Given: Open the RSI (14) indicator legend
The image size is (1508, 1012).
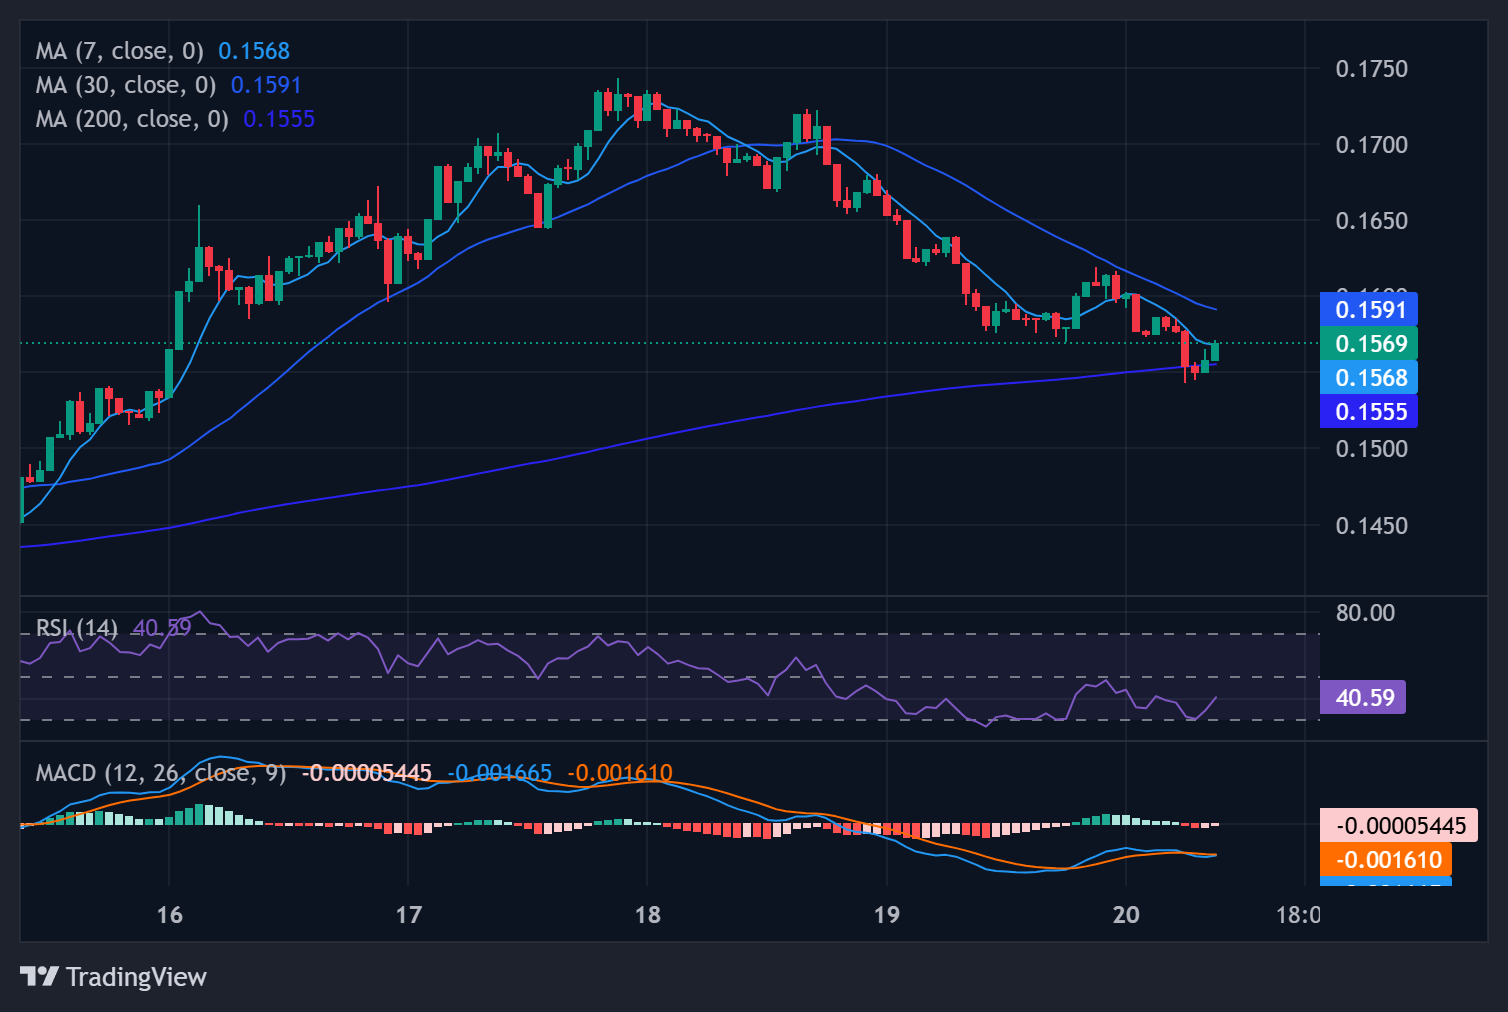Looking at the screenshot, I should [76, 628].
